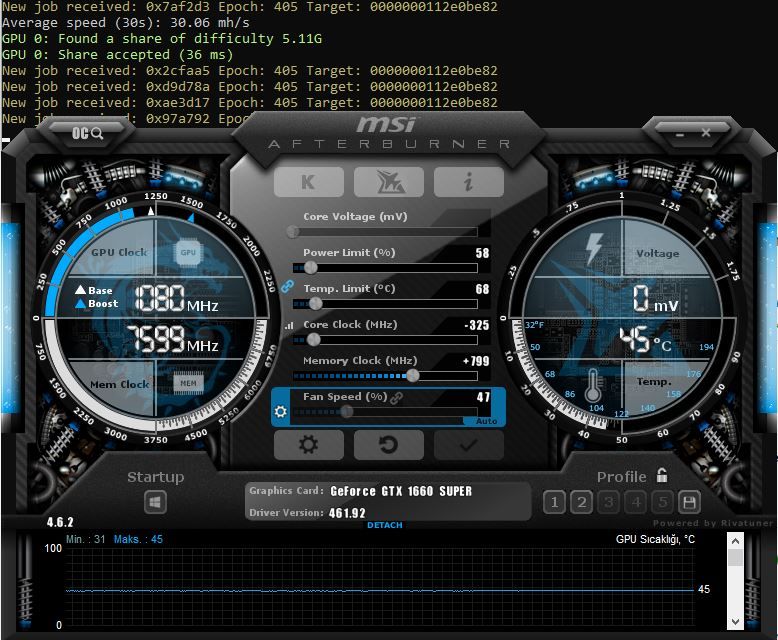Image resolution: width=778 pixels, height=640 pixels.
Task: Click the Maks. : 45 graph value
Action: click(x=138, y=539)
